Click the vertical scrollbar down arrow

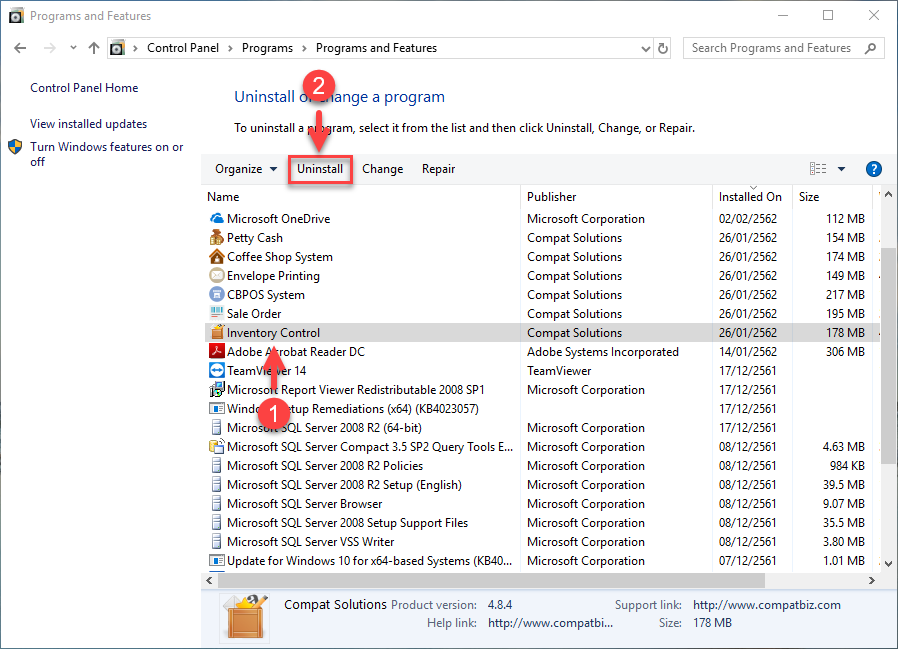click(888, 563)
